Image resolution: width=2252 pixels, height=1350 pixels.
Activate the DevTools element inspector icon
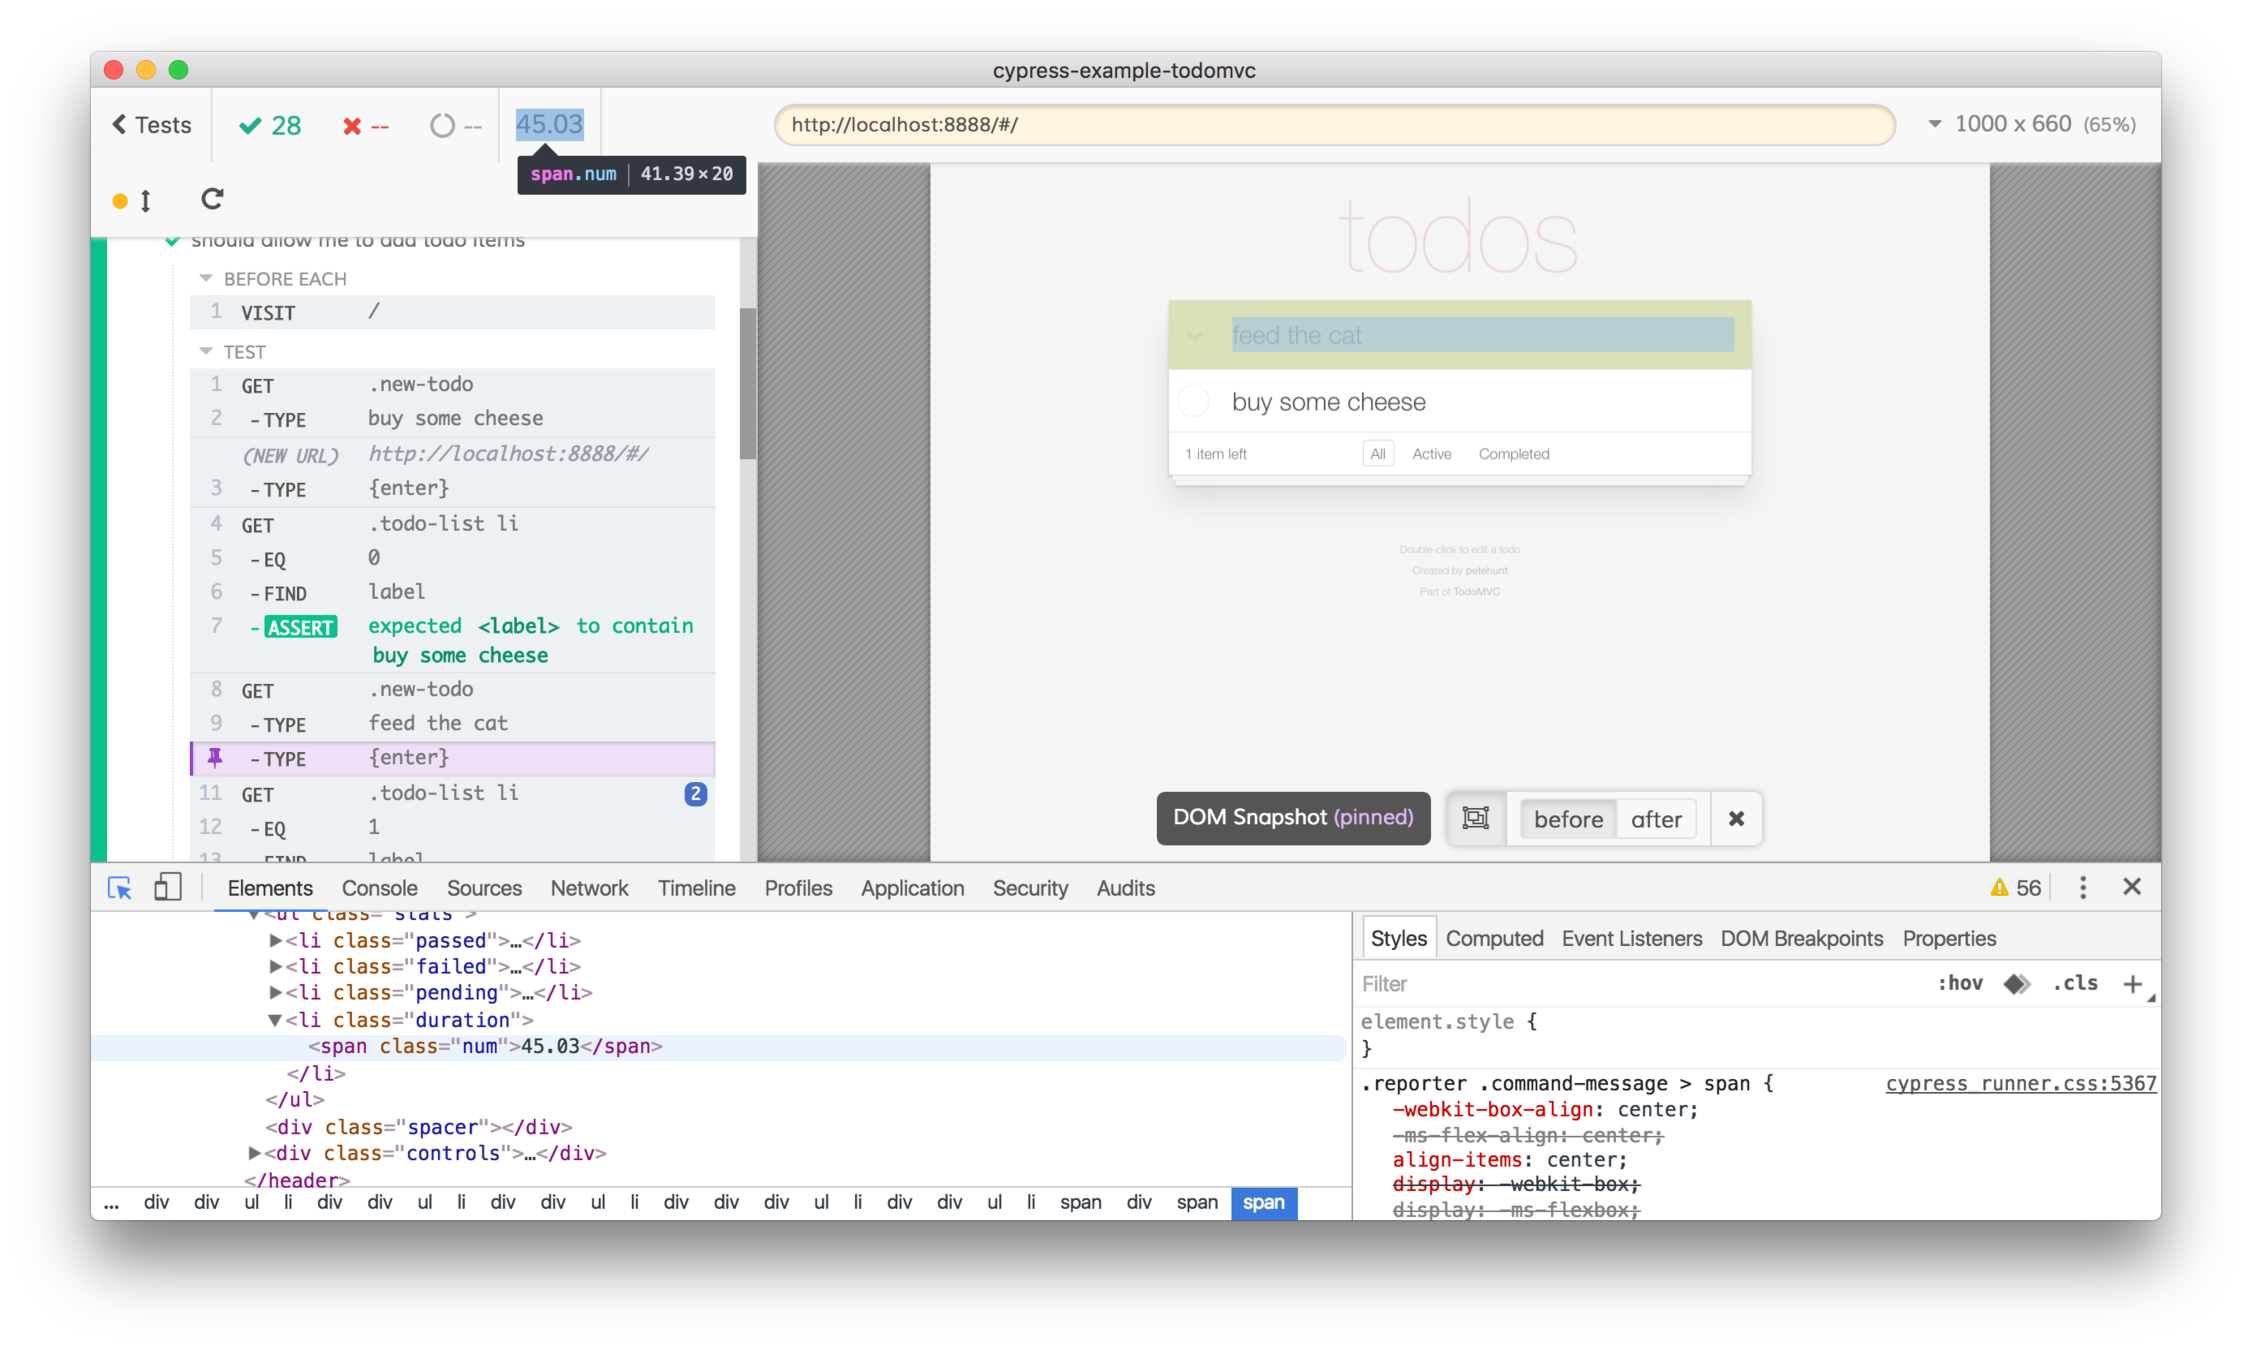point(119,888)
